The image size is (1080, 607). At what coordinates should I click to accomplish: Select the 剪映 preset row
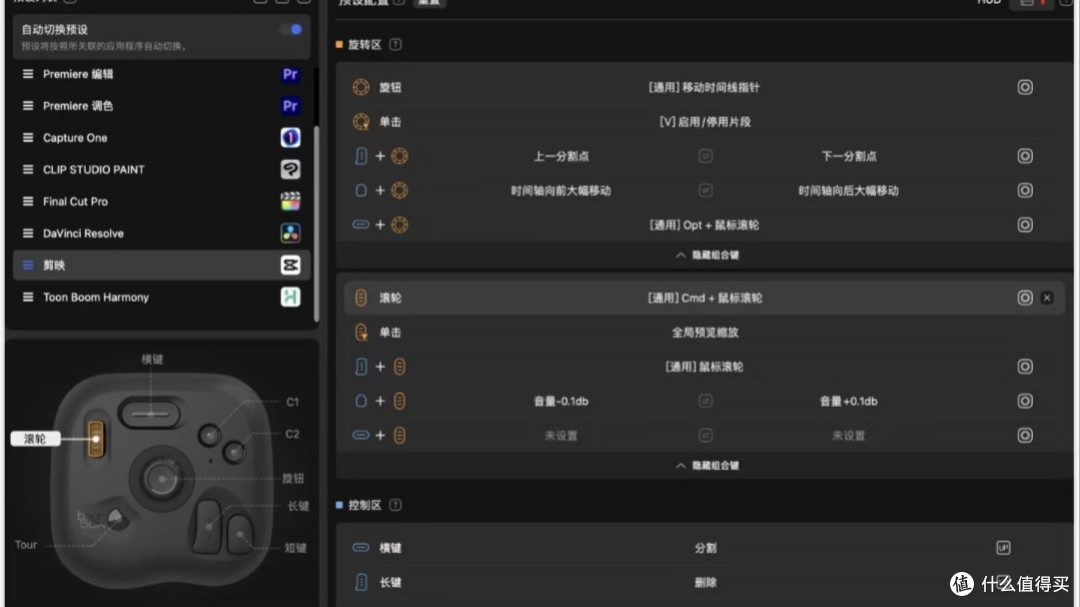pos(161,265)
